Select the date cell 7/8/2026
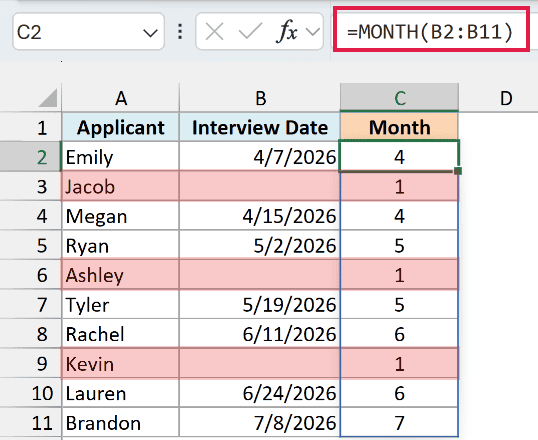The height and width of the screenshot is (440, 538). point(260,422)
